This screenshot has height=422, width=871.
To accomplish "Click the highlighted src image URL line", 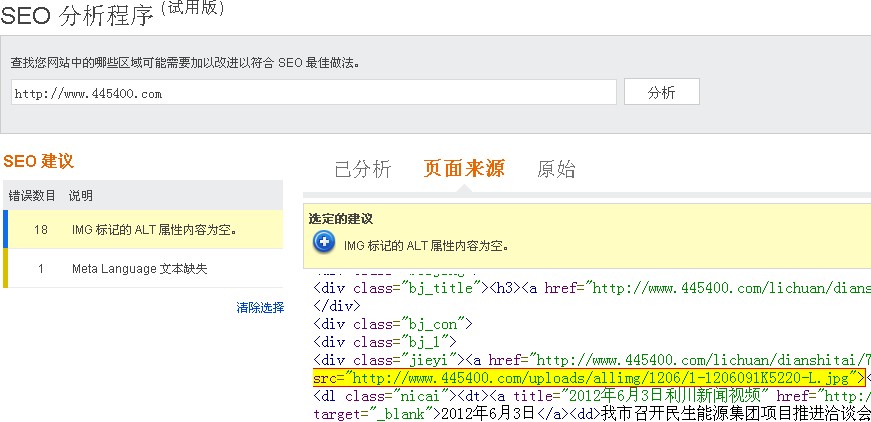I will 588,377.
